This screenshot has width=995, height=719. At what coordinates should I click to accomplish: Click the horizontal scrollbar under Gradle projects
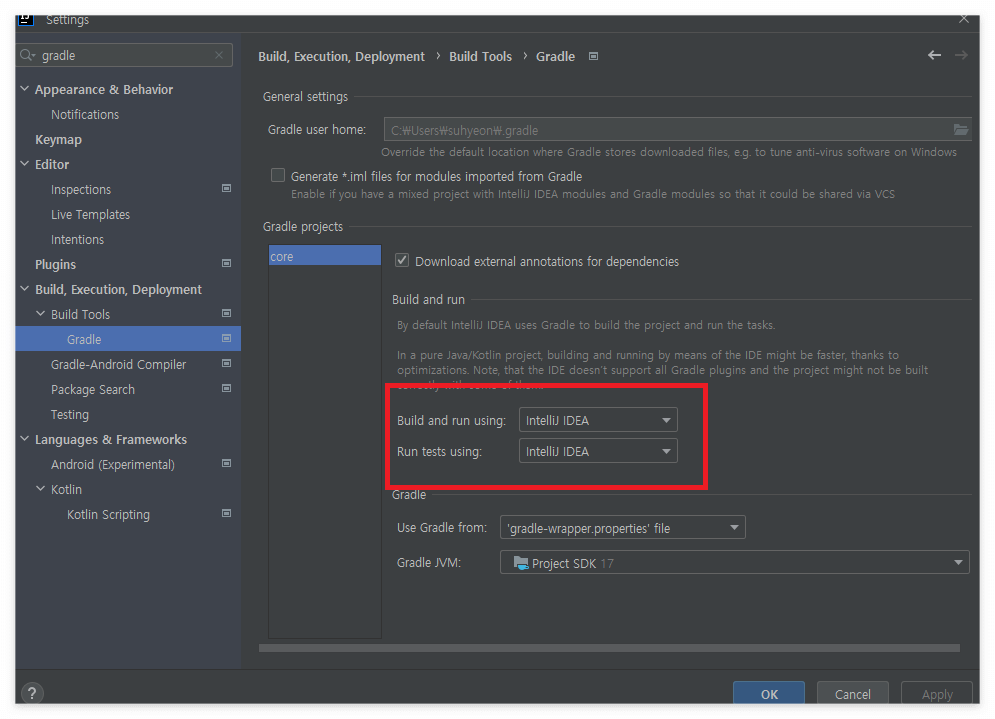point(609,649)
